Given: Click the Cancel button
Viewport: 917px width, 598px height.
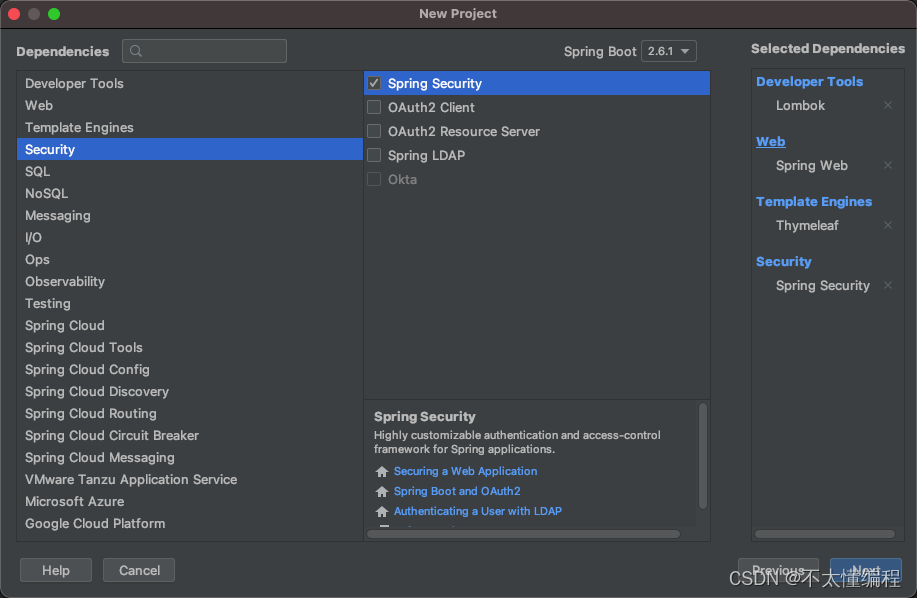Looking at the screenshot, I should click(x=139, y=571).
